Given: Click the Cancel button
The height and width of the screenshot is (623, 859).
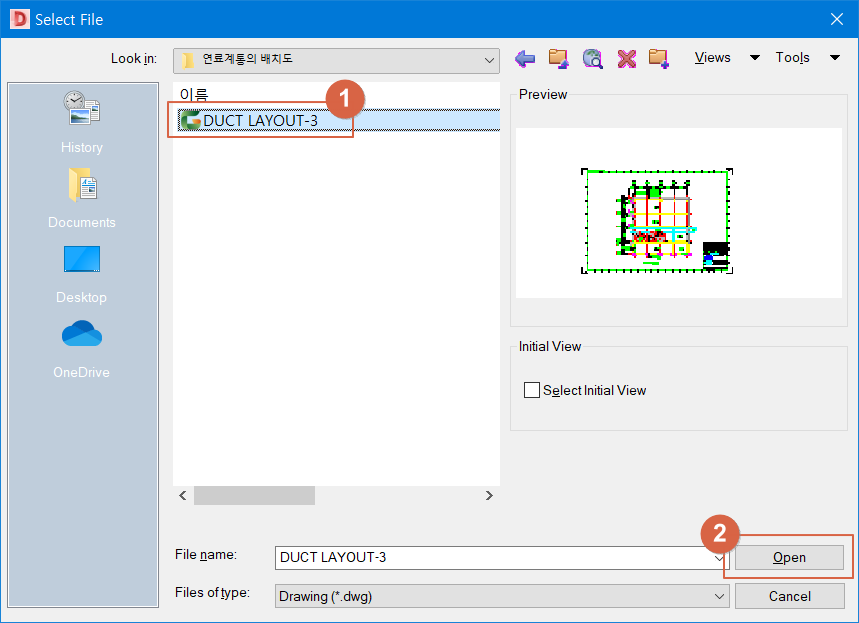Looking at the screenshot, I should click(789, 596).
